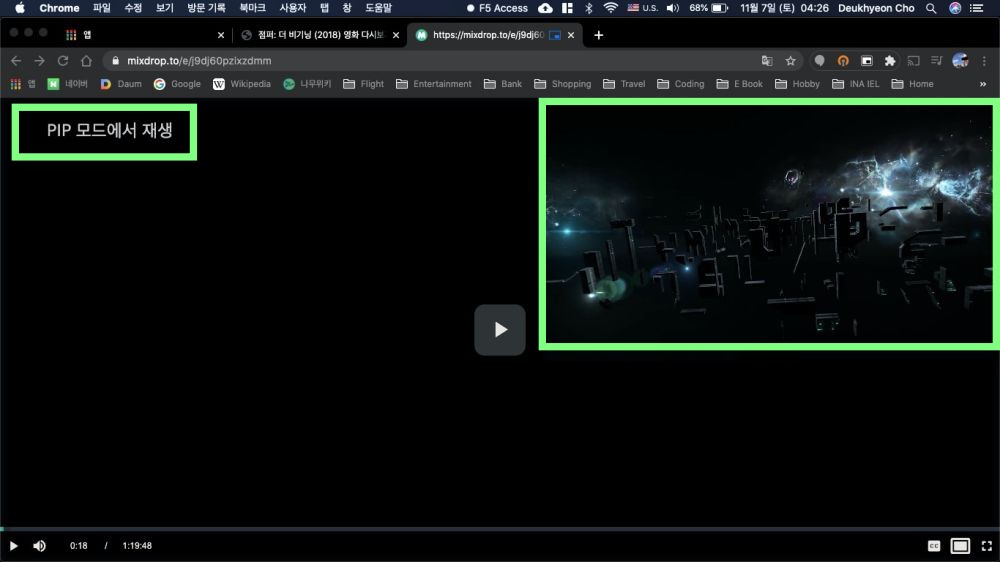Image resolution: width=1000 pixels, height=562 pixels.
Task: Open Chrome extensions puzzle icon
Action: coord(890,60)
